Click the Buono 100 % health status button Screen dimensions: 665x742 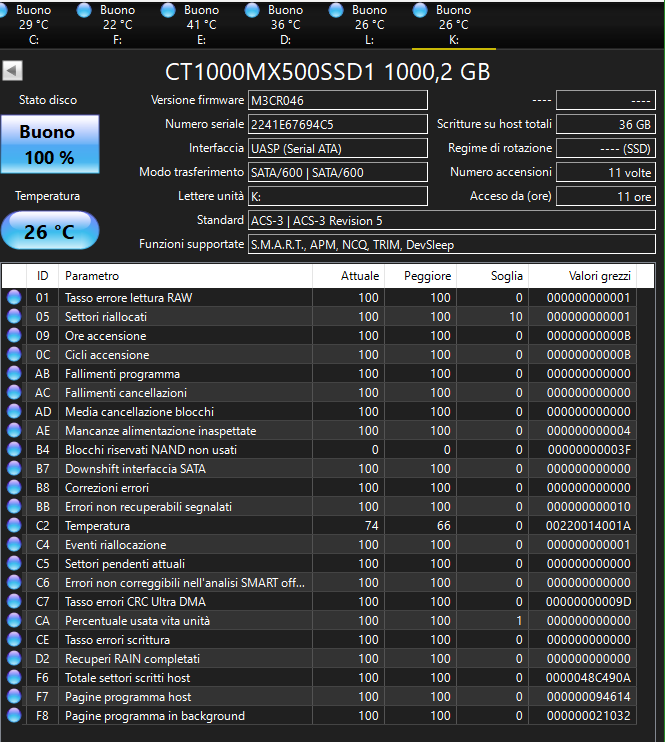[50, 144]
